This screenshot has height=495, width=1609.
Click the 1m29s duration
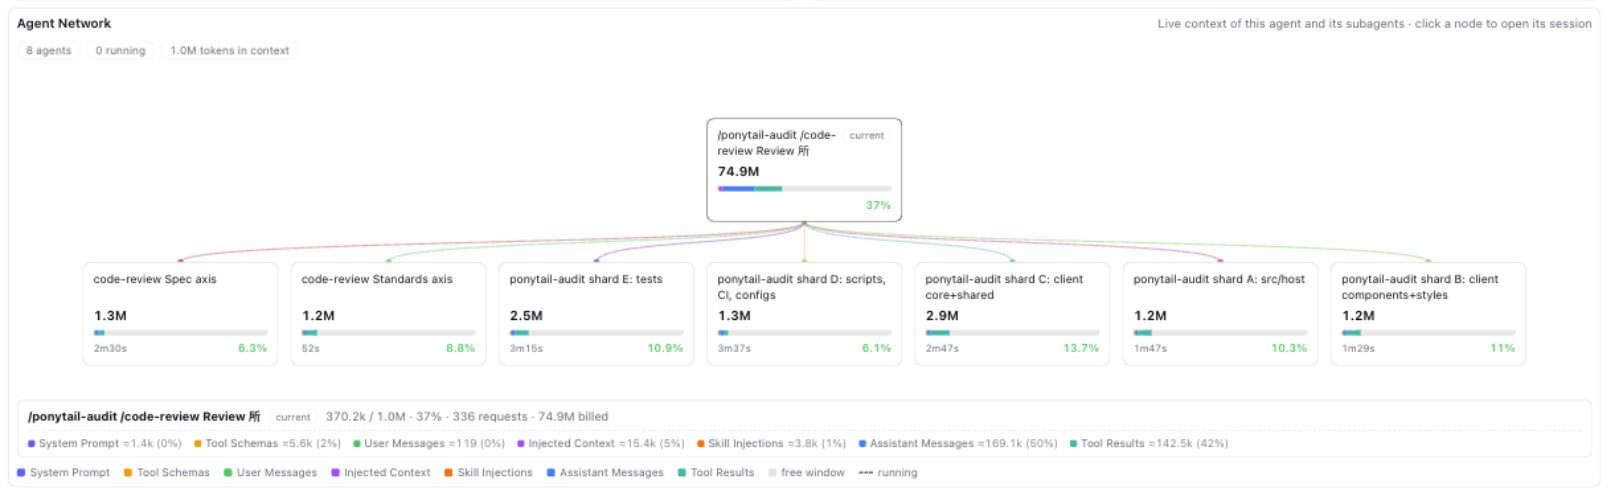[x=1358, y=348]
